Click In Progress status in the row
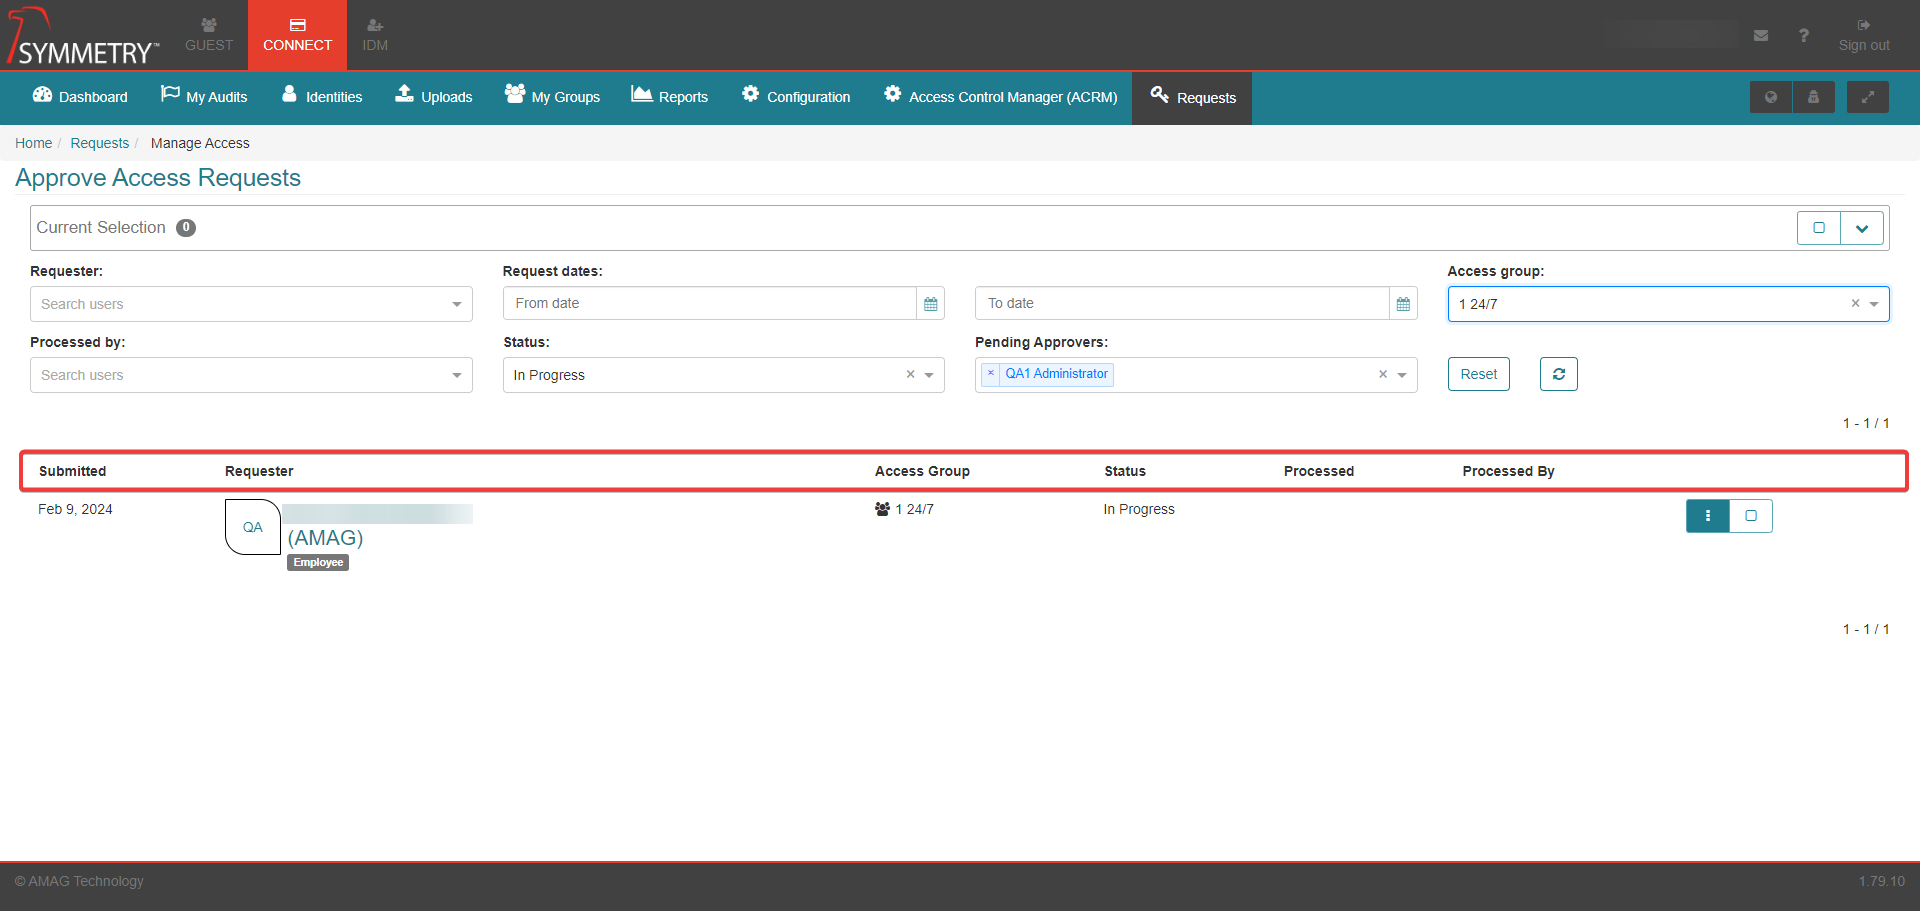The width and height of the screenshot is (1920, 911). coord(1139,509)
